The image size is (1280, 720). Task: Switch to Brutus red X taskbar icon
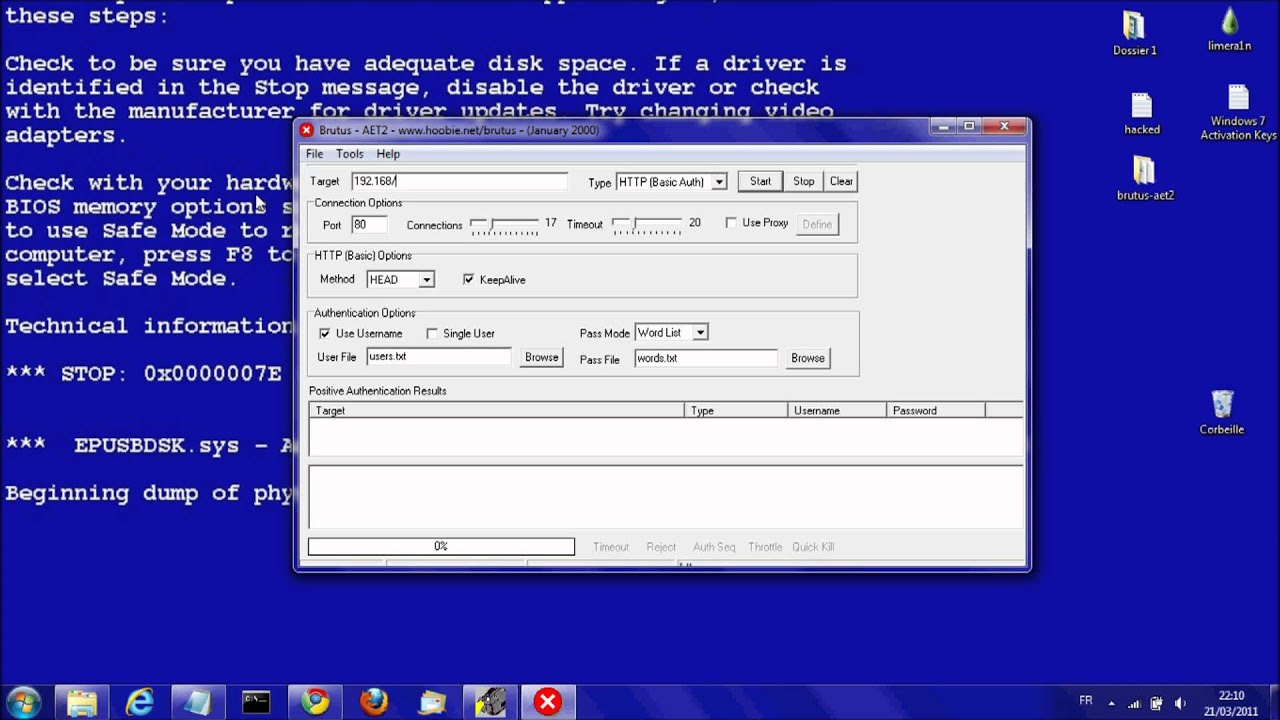pos(547,702)
